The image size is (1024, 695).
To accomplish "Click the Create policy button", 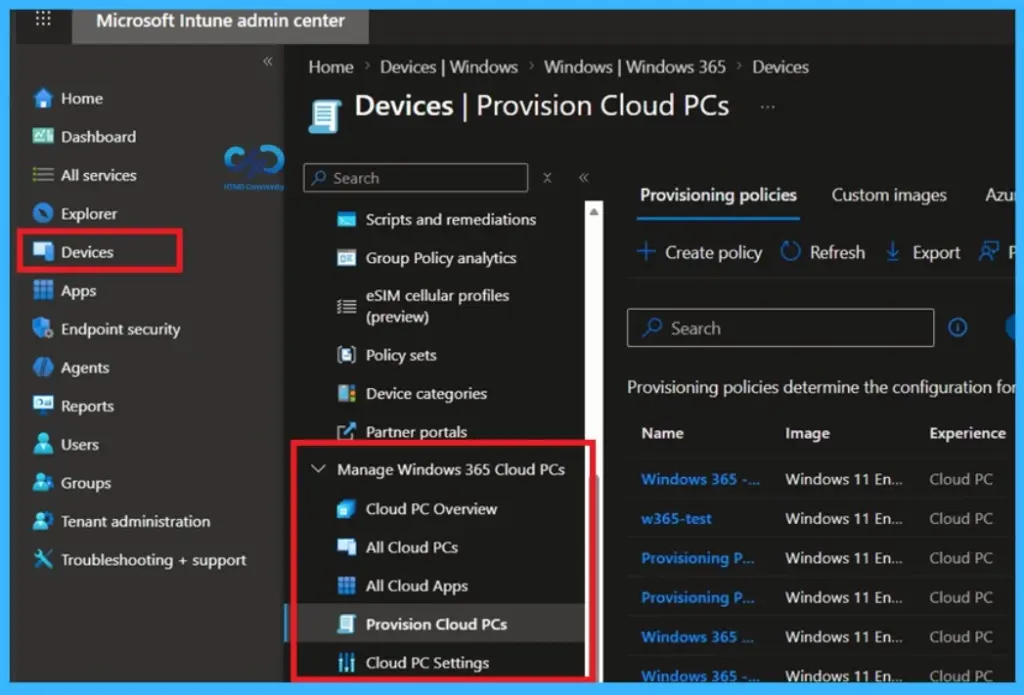I will [698, 252].
